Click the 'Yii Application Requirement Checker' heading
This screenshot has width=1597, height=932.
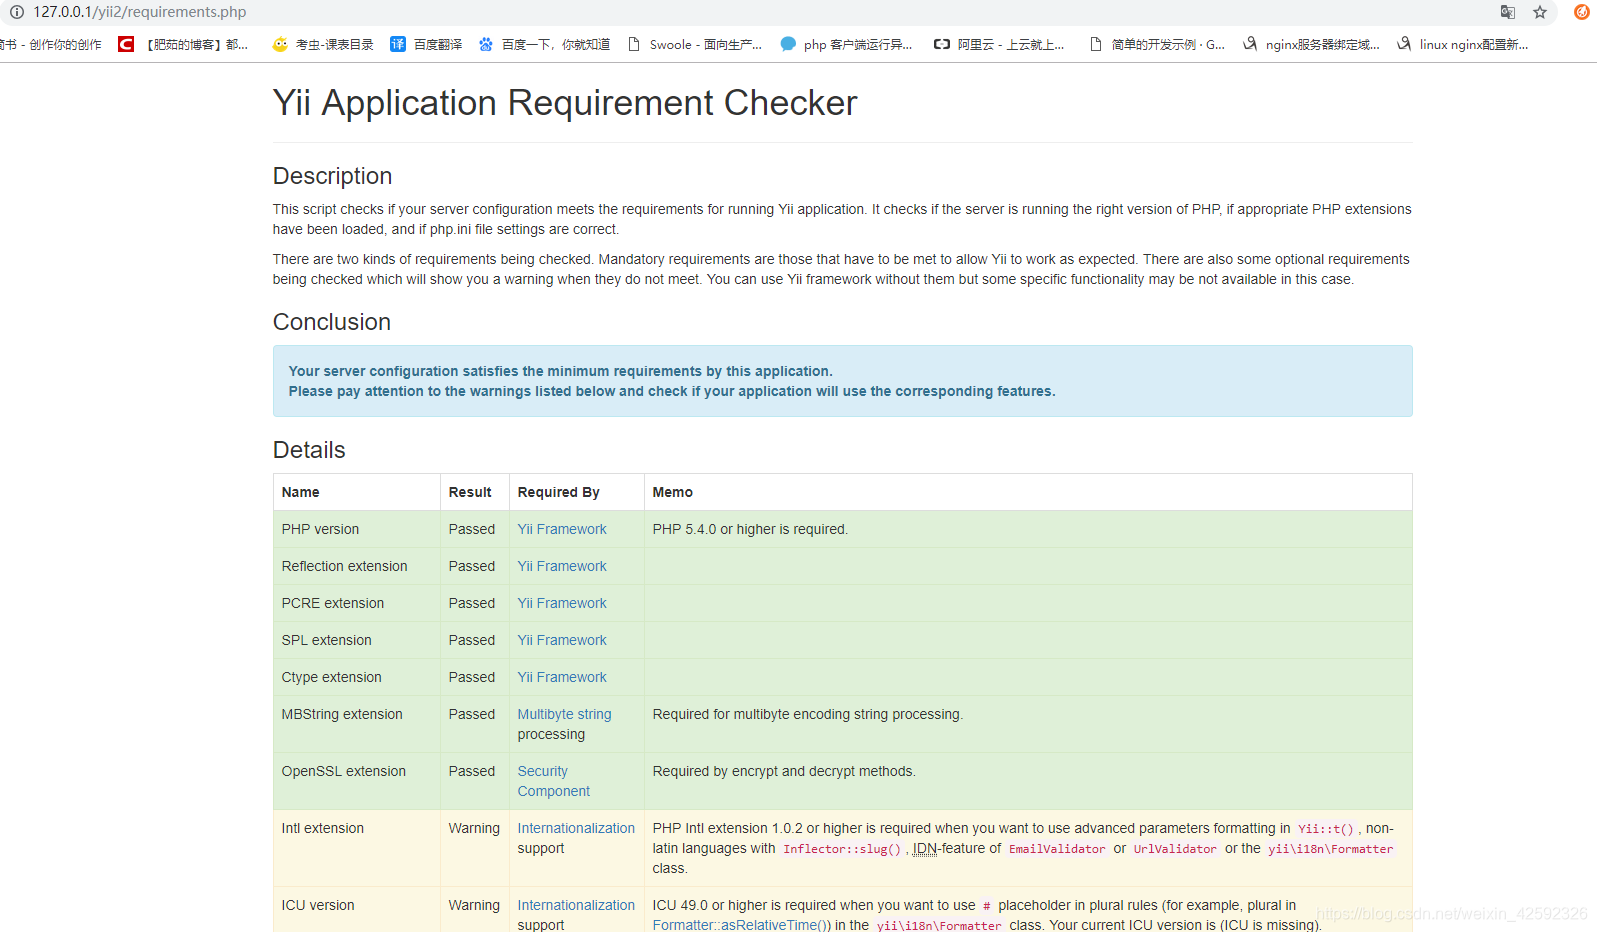[x=565, y=102]
